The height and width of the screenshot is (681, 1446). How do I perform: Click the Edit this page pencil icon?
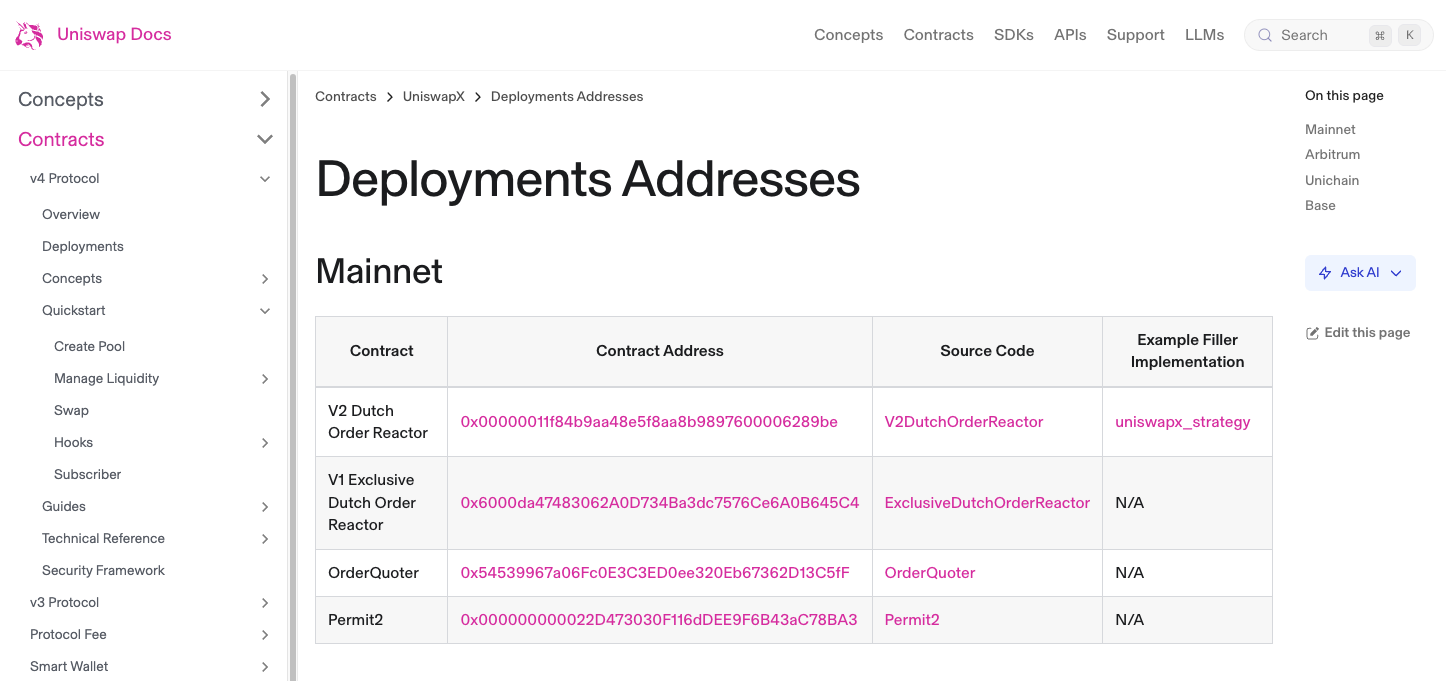tap(1313, 332)
